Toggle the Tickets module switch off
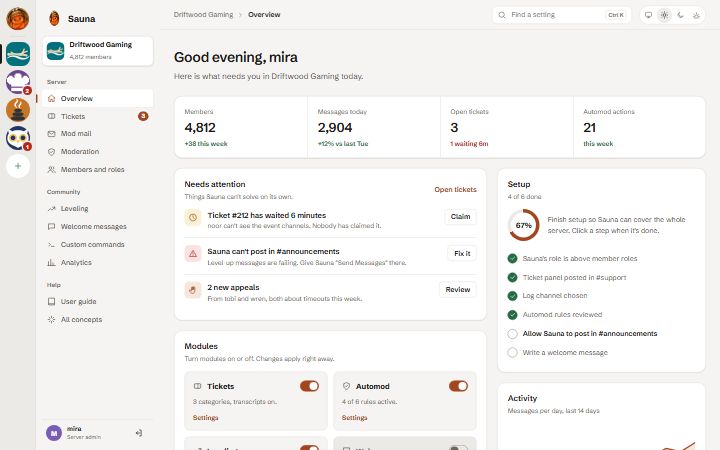 click(x=309, y=386)
